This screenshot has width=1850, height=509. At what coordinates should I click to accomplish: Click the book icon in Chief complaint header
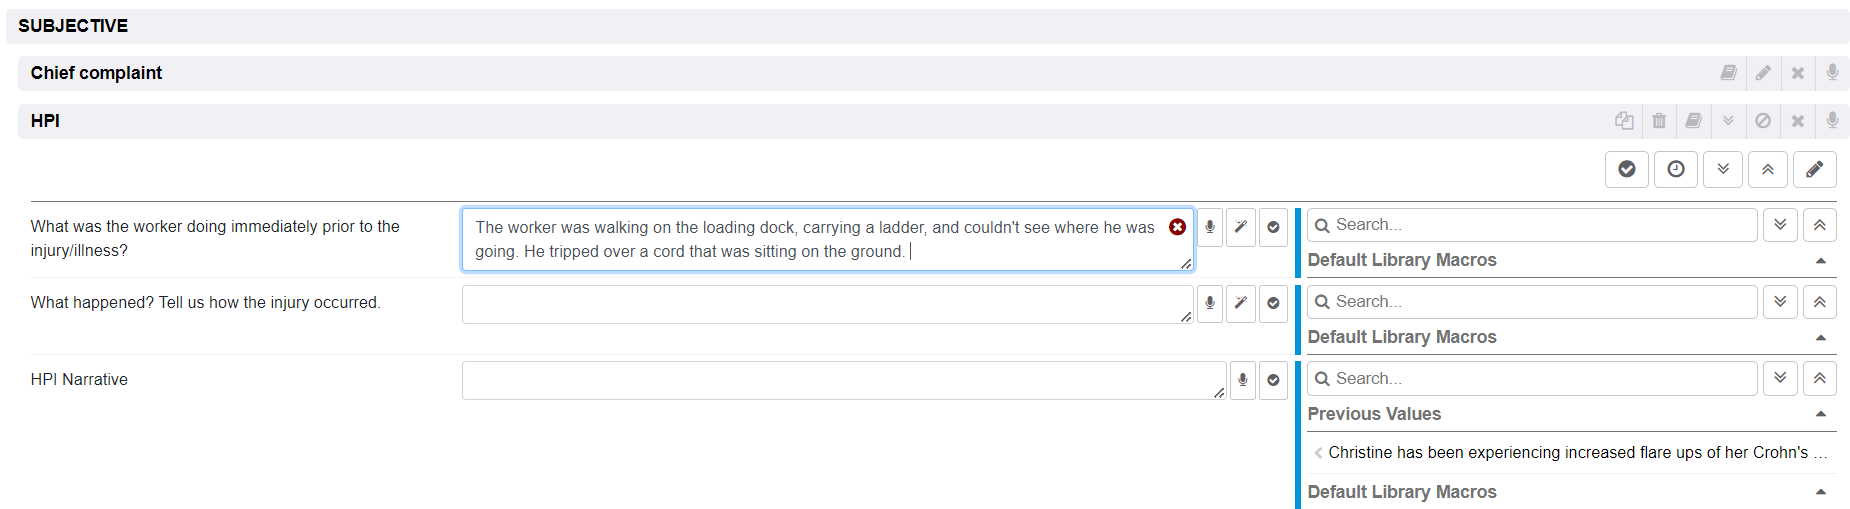click(x=1728, y=73)
